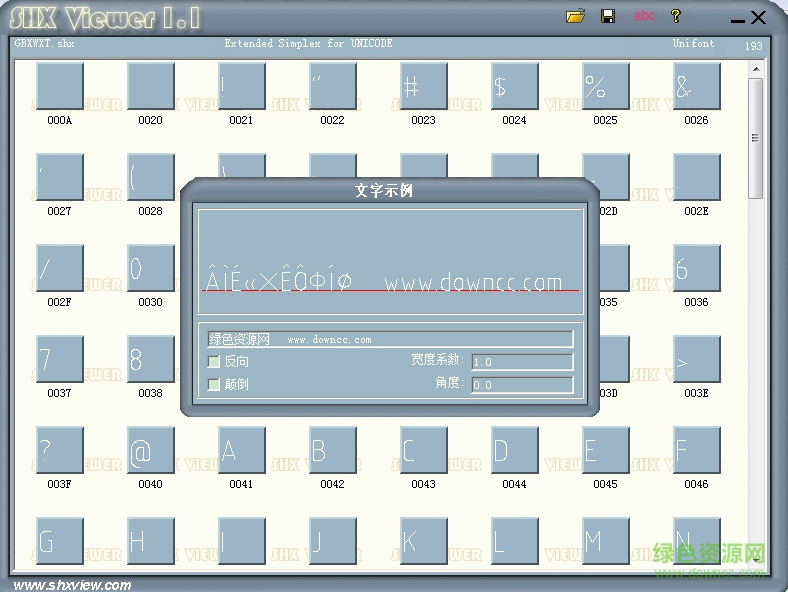Select the greater-than glyph 003E
This screenshot has width=788, height=592.
pyautogui.click(x=696, y=359)
